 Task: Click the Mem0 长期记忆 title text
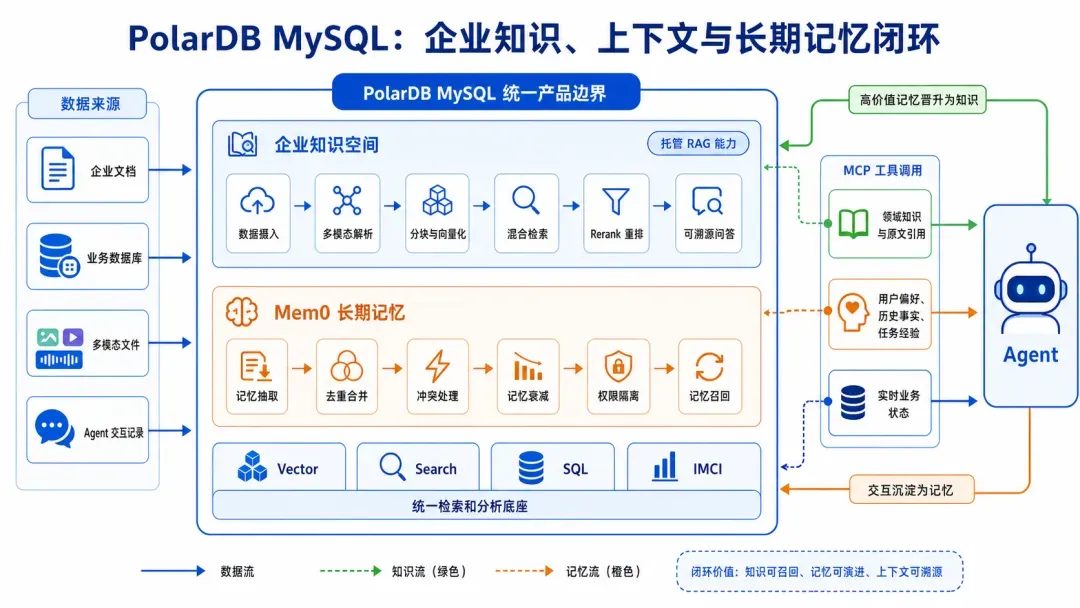pos(339,313)
